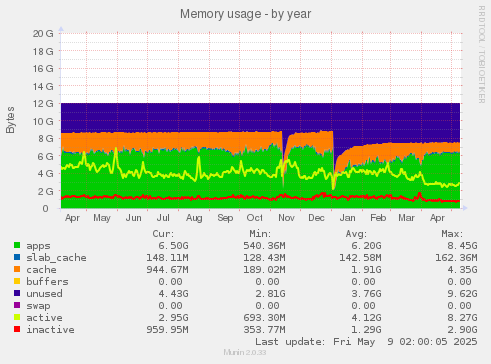
Task: Select the 'unused' legend label
Action: (44, 294)
